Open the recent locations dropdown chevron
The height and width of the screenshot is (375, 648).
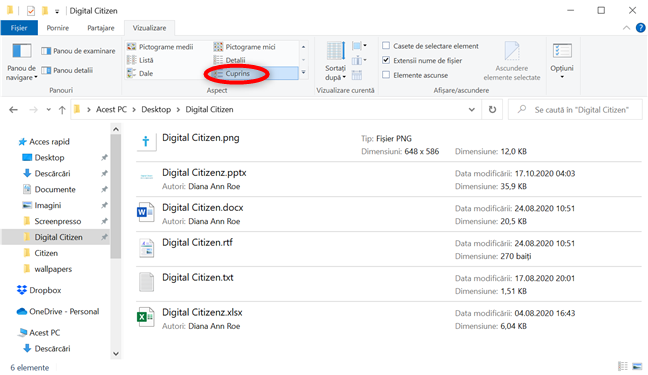[x=48, y=110]
